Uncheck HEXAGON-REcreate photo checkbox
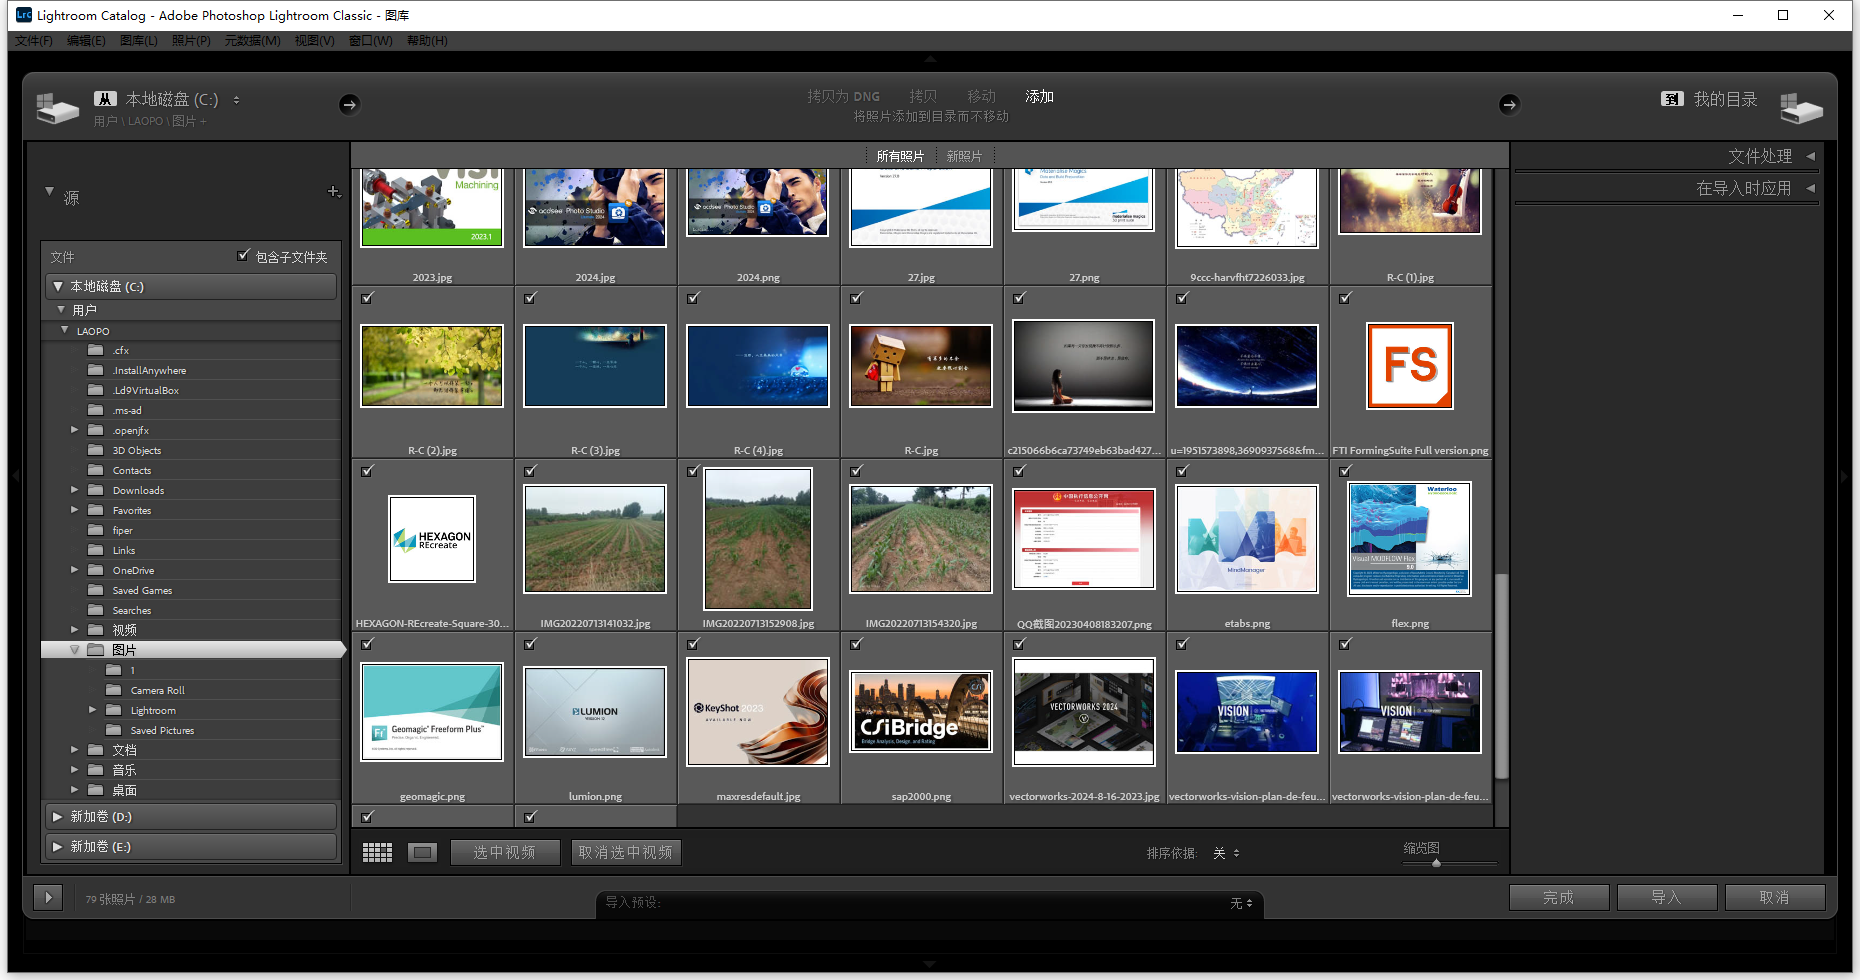The image size is (1860, 980). tap(367, 471)
